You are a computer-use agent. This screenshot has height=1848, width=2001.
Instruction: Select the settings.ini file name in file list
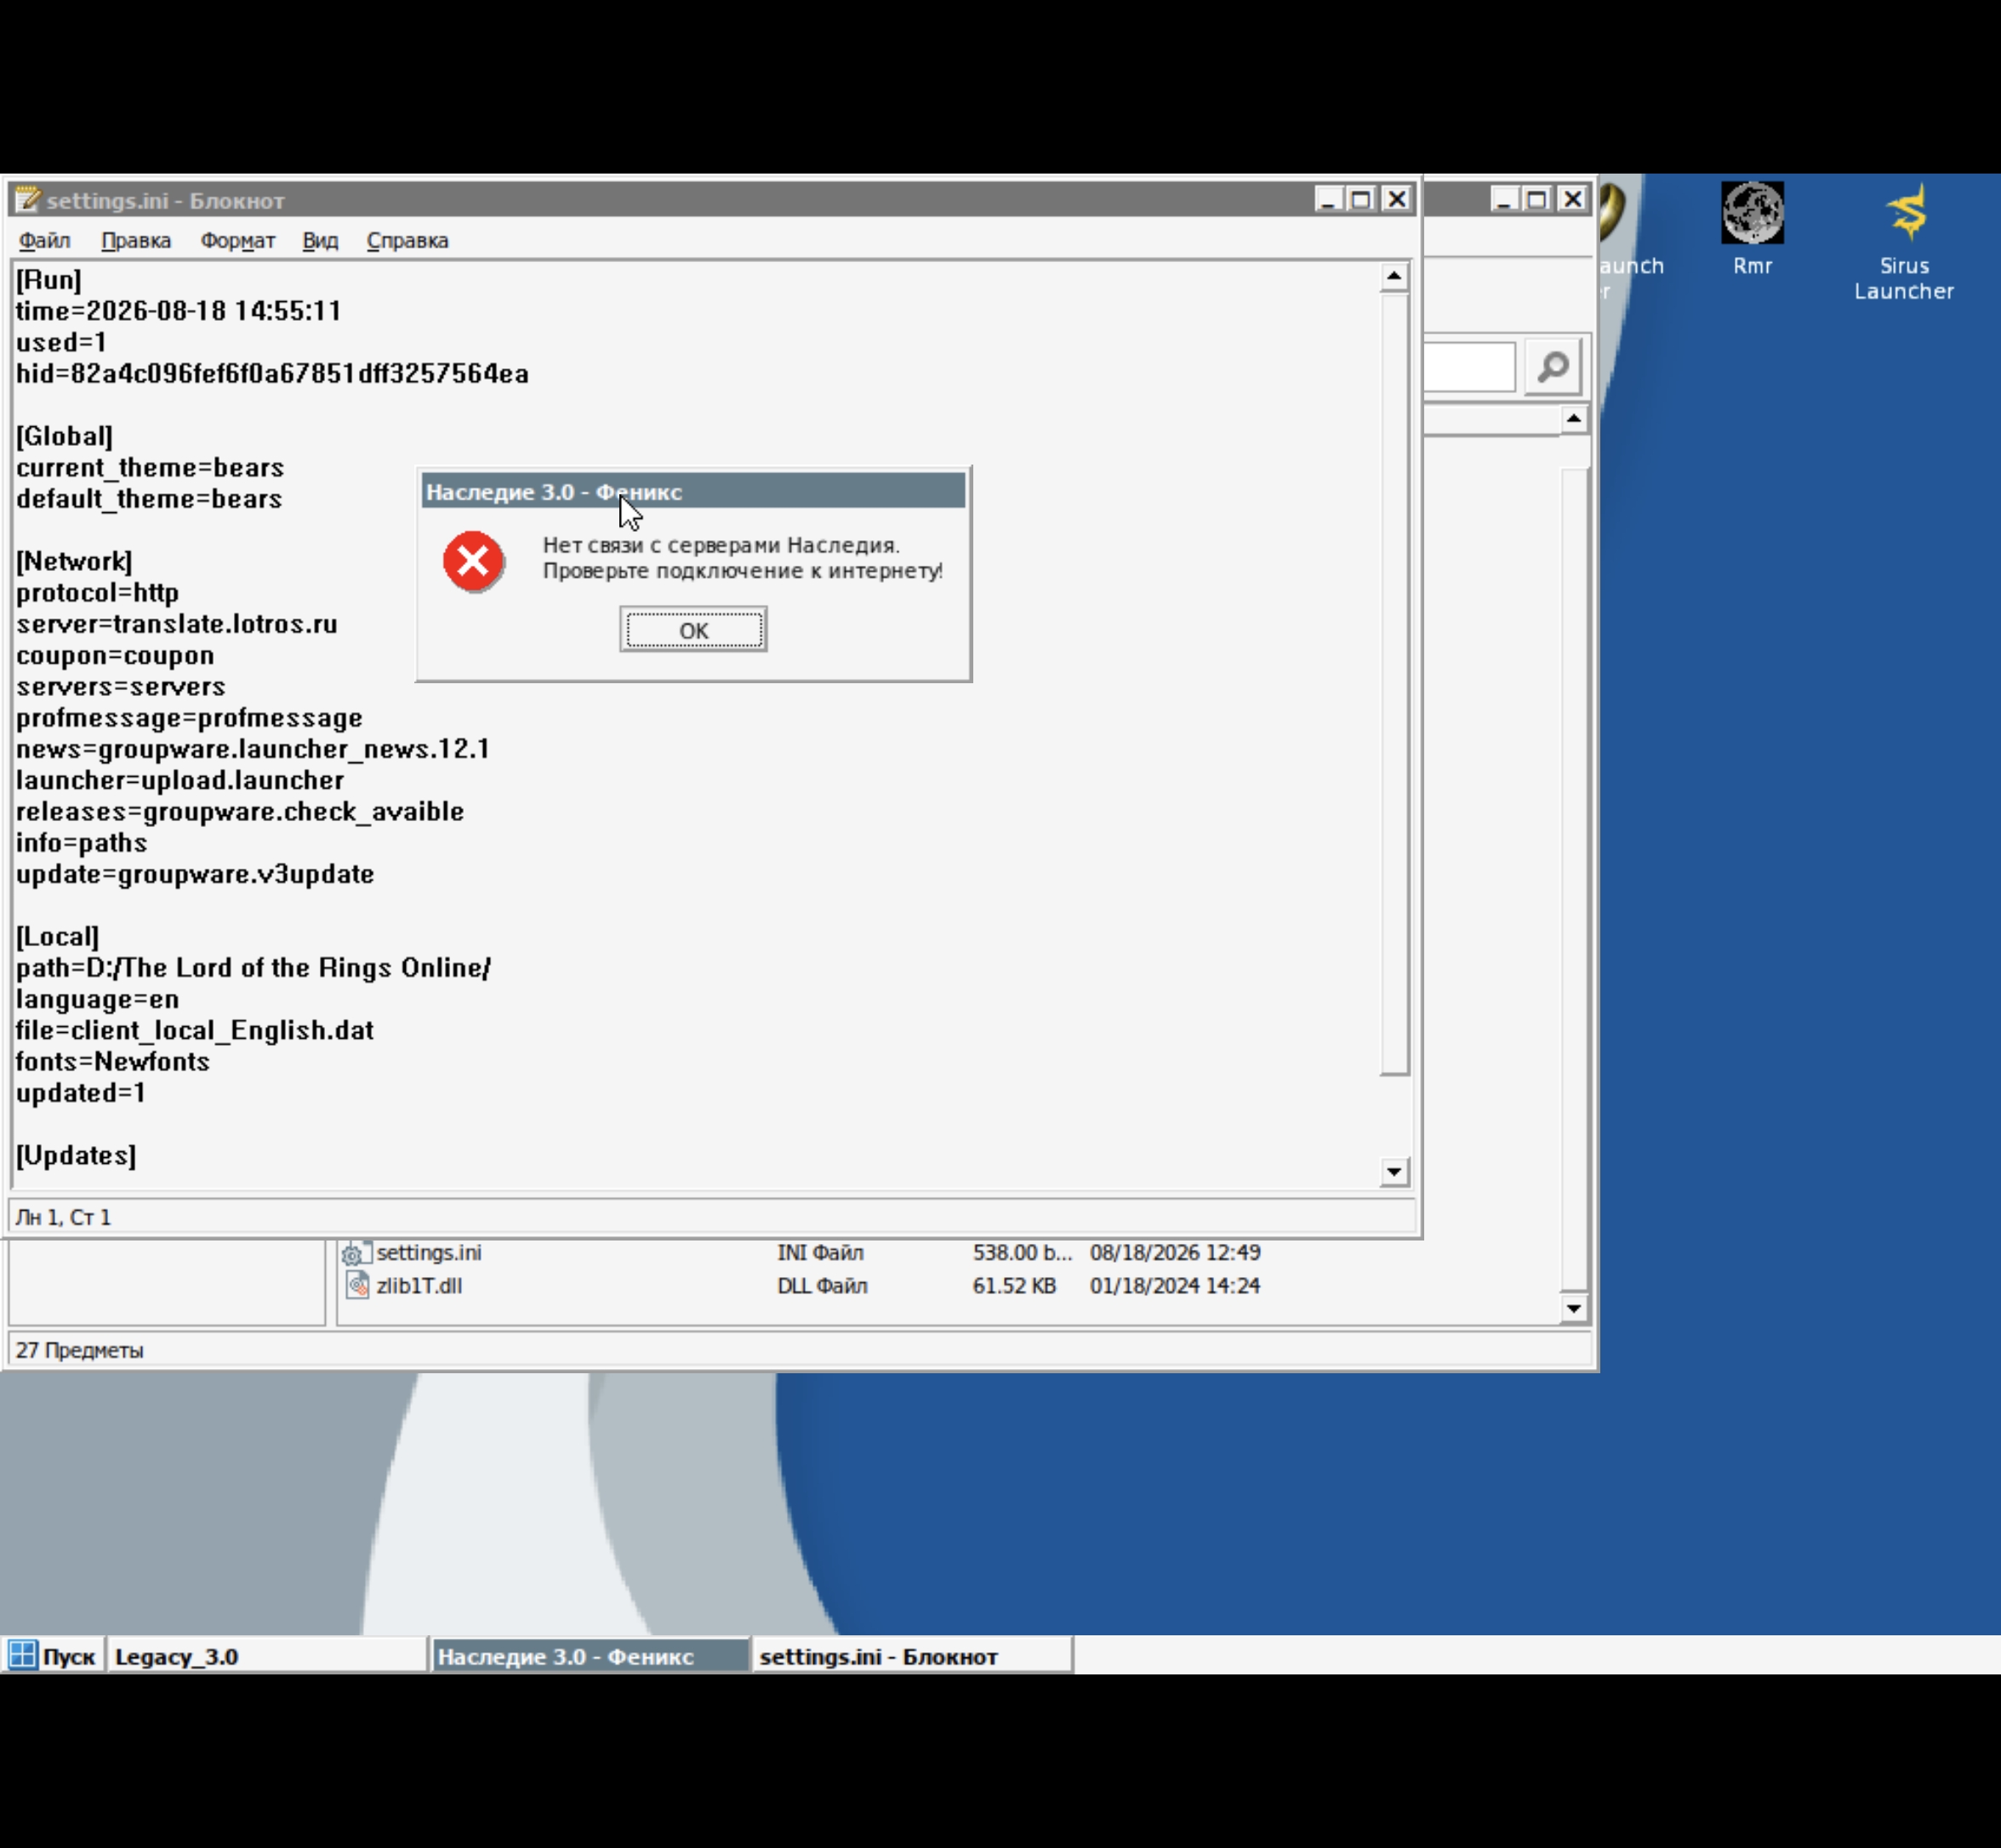(x=429, y=1252)
